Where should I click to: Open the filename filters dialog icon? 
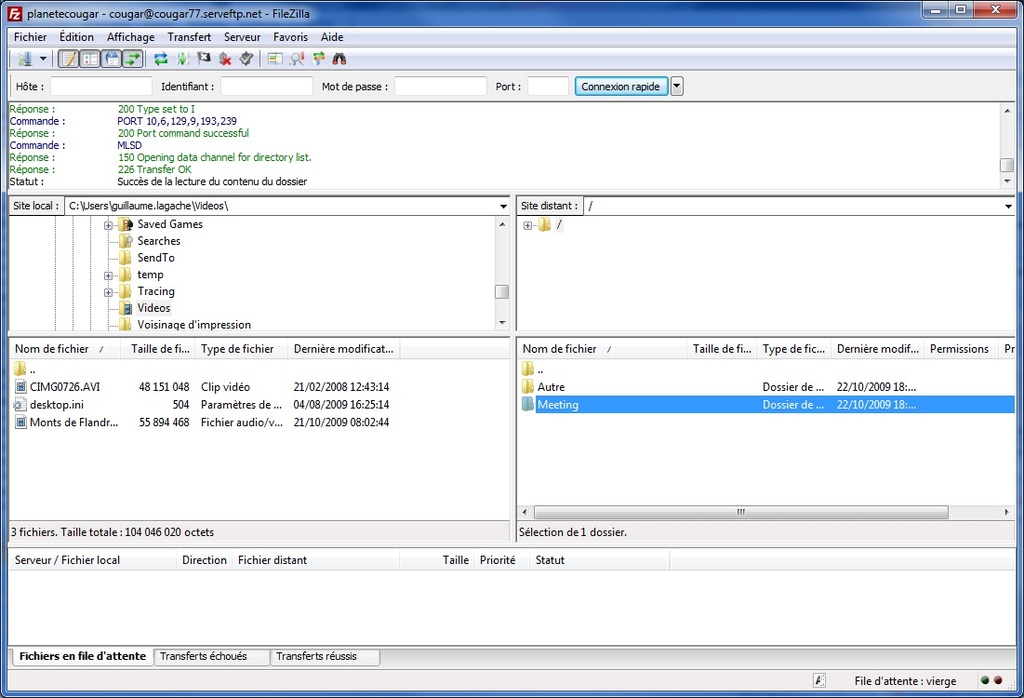(275, 59)
